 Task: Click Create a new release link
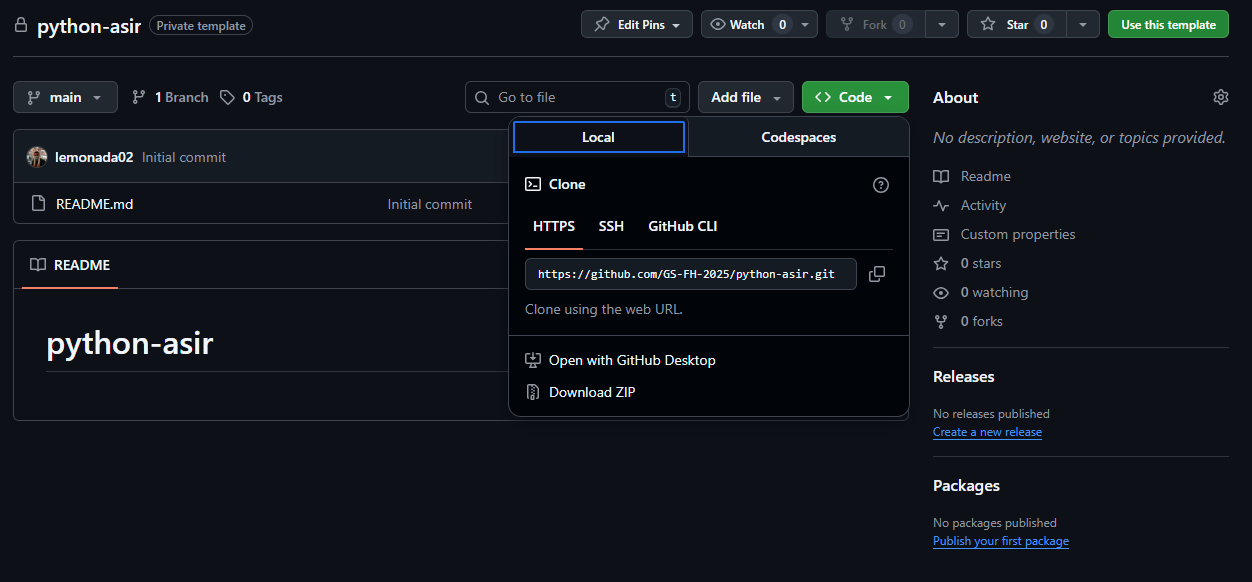point(987,432)
